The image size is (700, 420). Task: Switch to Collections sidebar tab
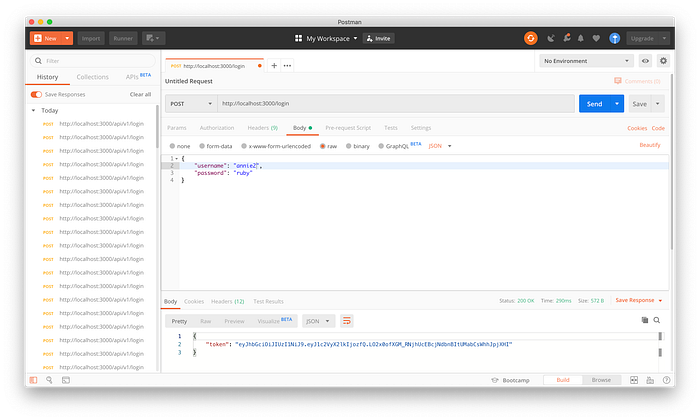pyautogui.click(x=92, y=77)
